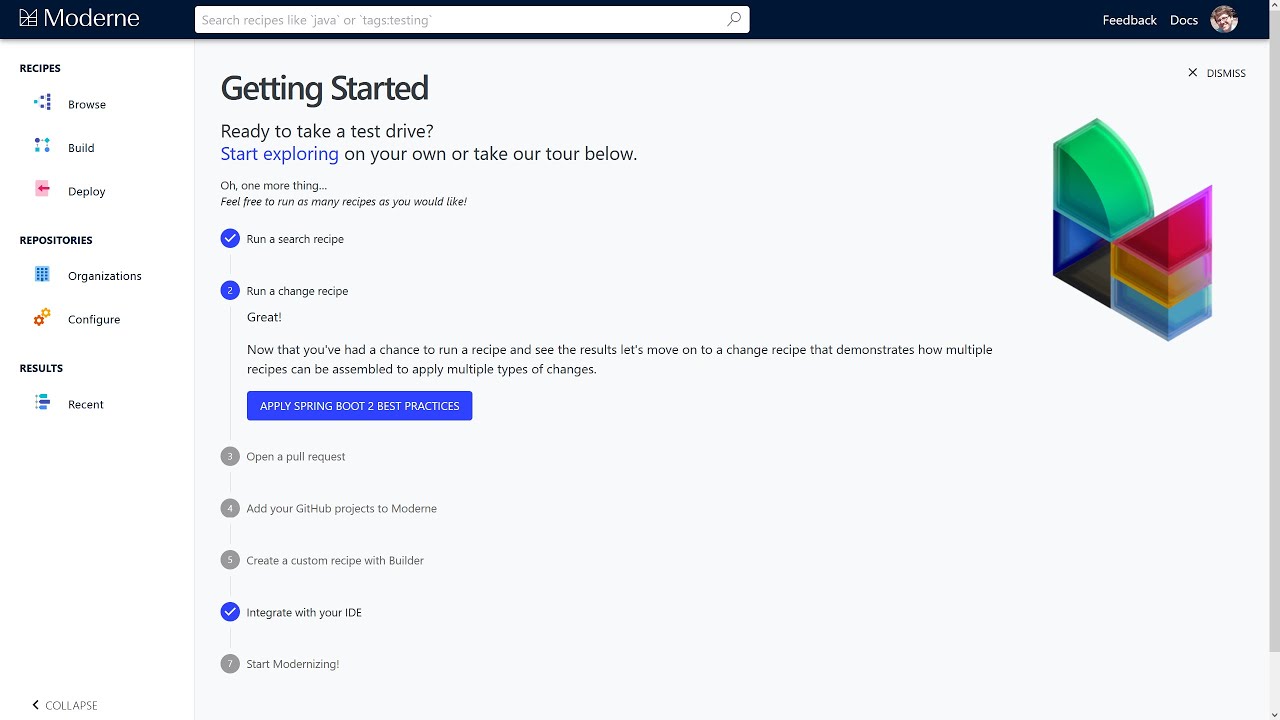Click the Moderne wordmark to go home
1280x720 pixels.
coord(91,19)
